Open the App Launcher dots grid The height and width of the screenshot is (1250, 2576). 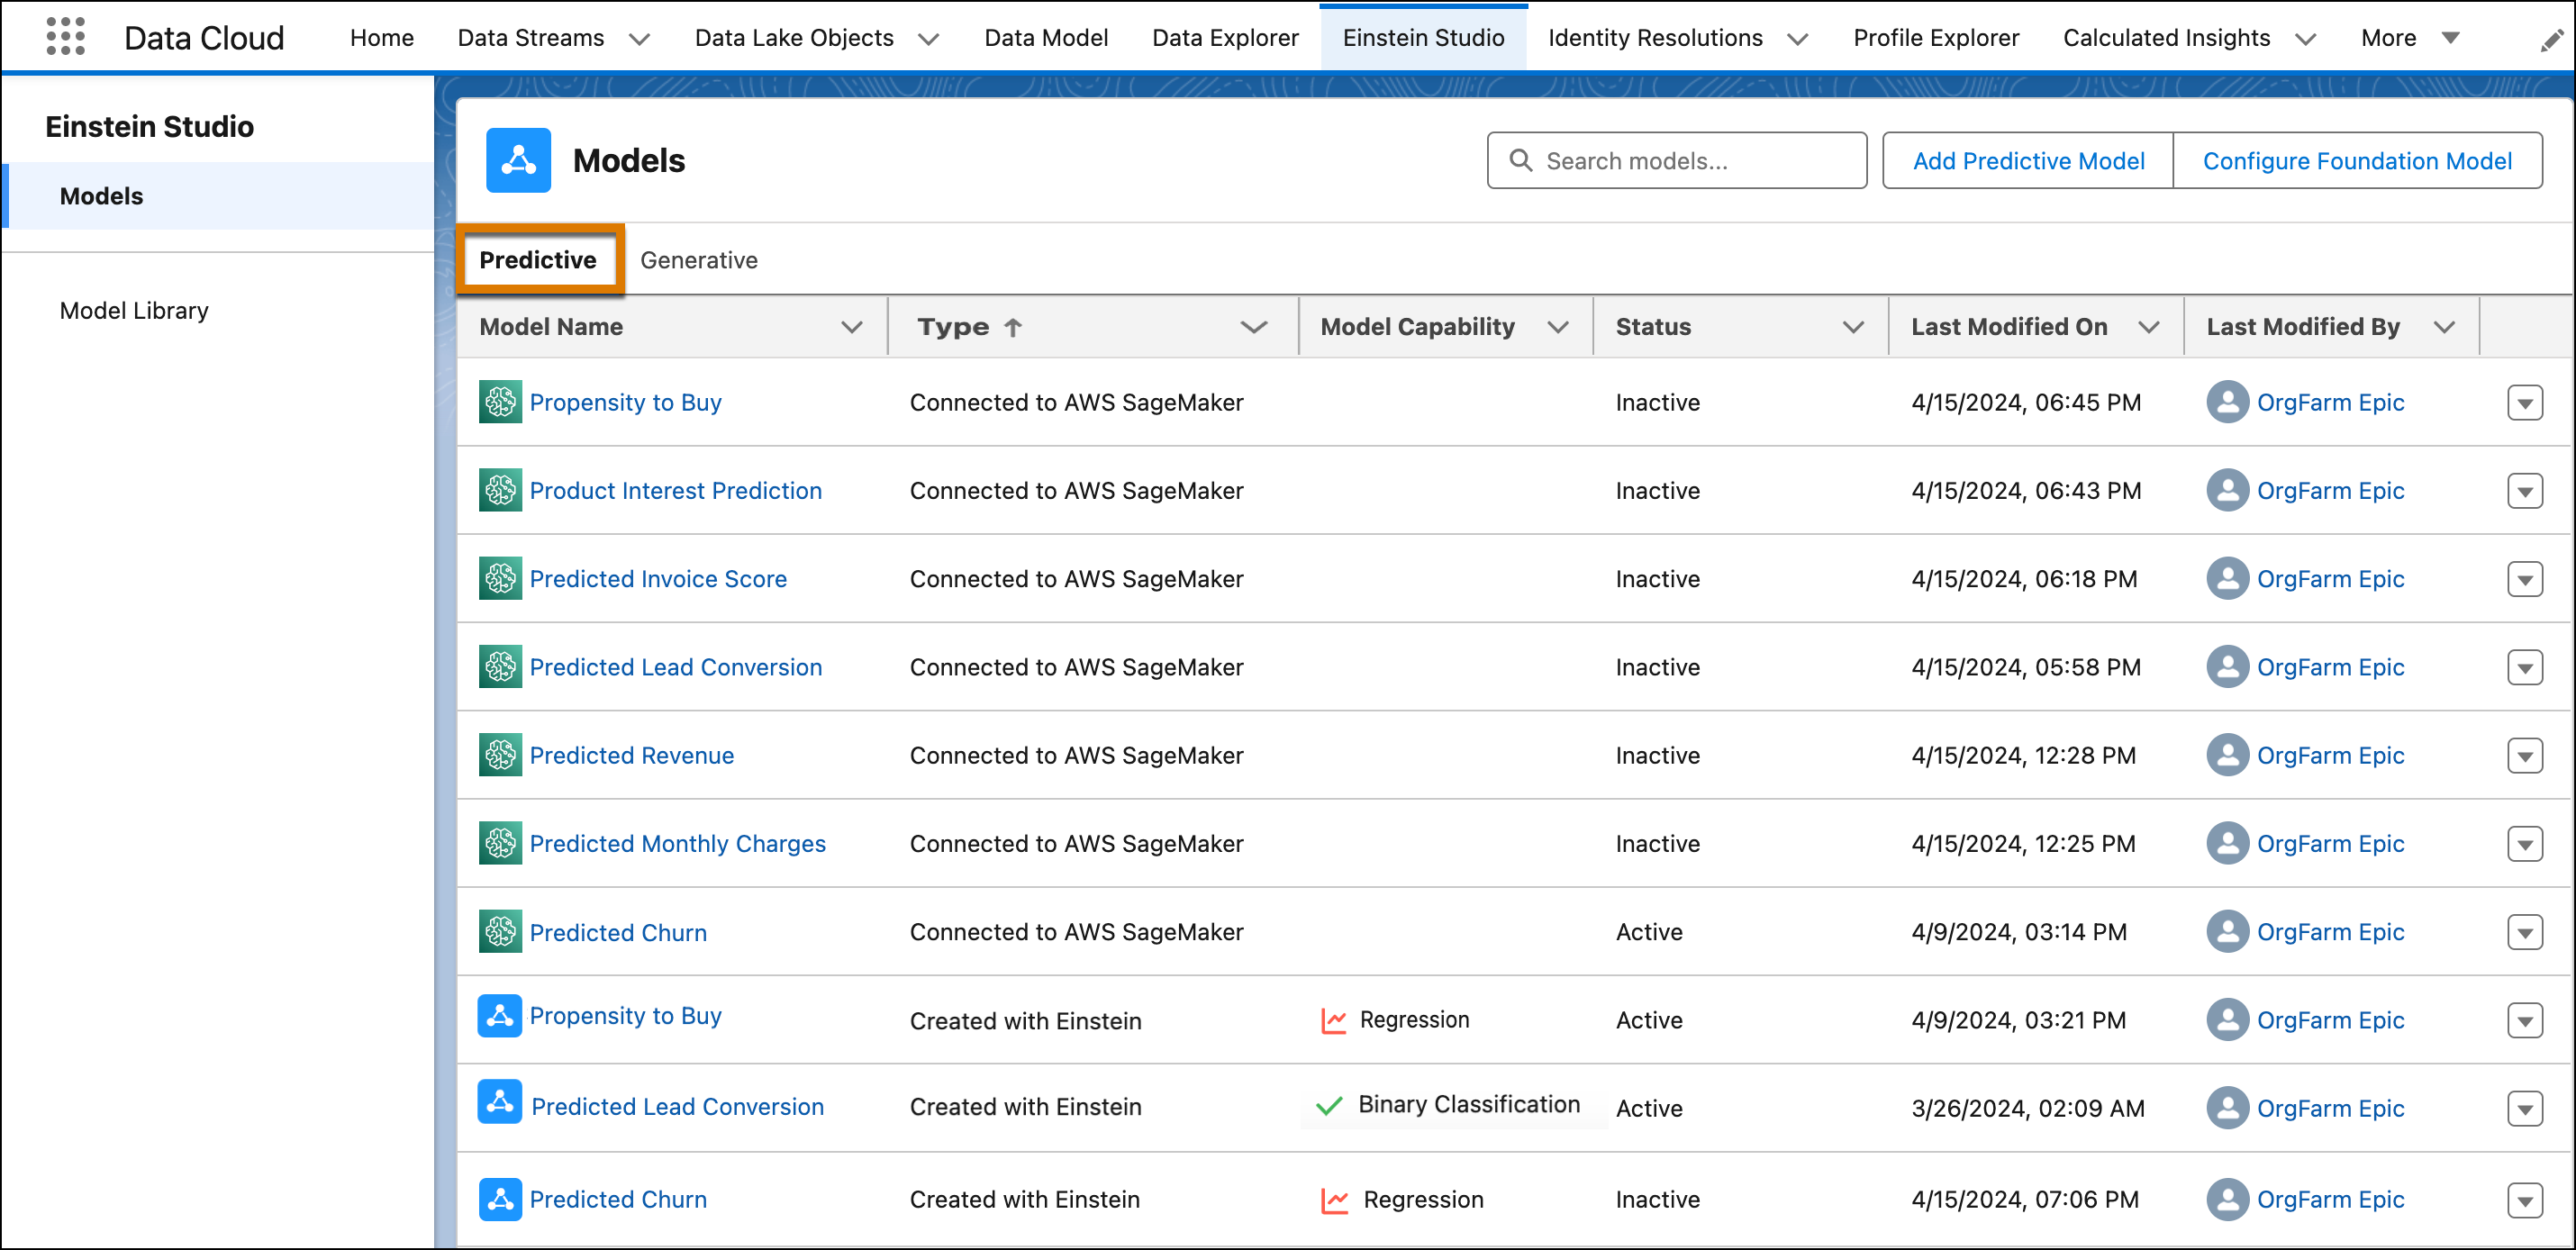click(x=66, y=37)
